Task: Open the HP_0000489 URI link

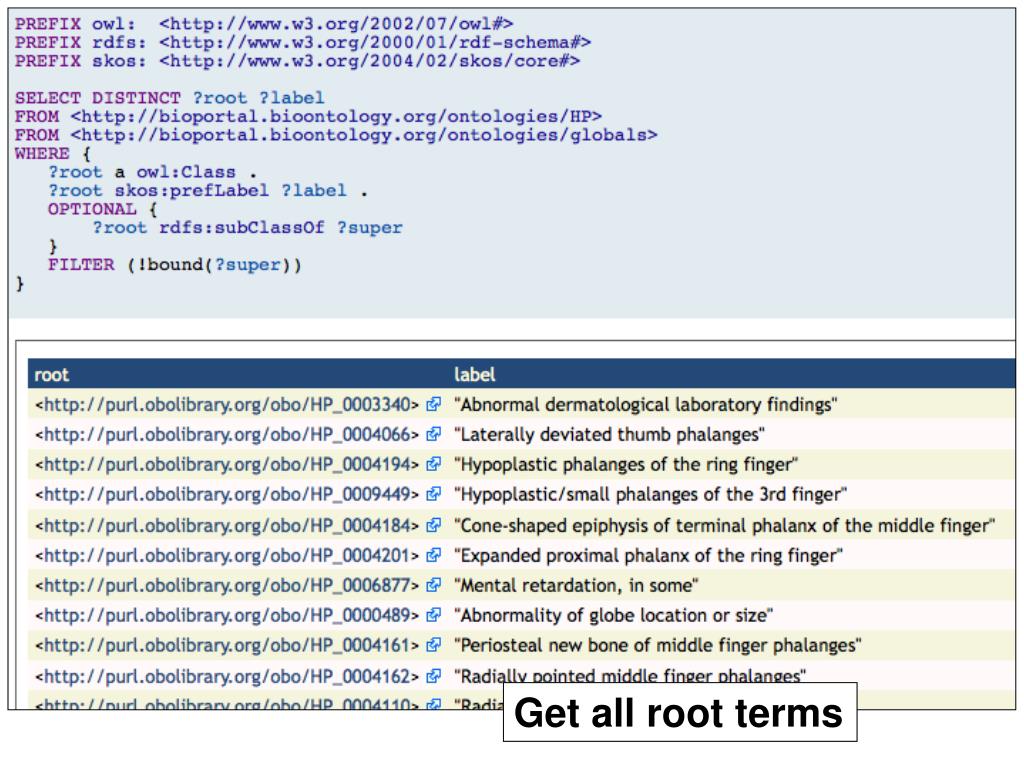Action: [x=227, y=616]
